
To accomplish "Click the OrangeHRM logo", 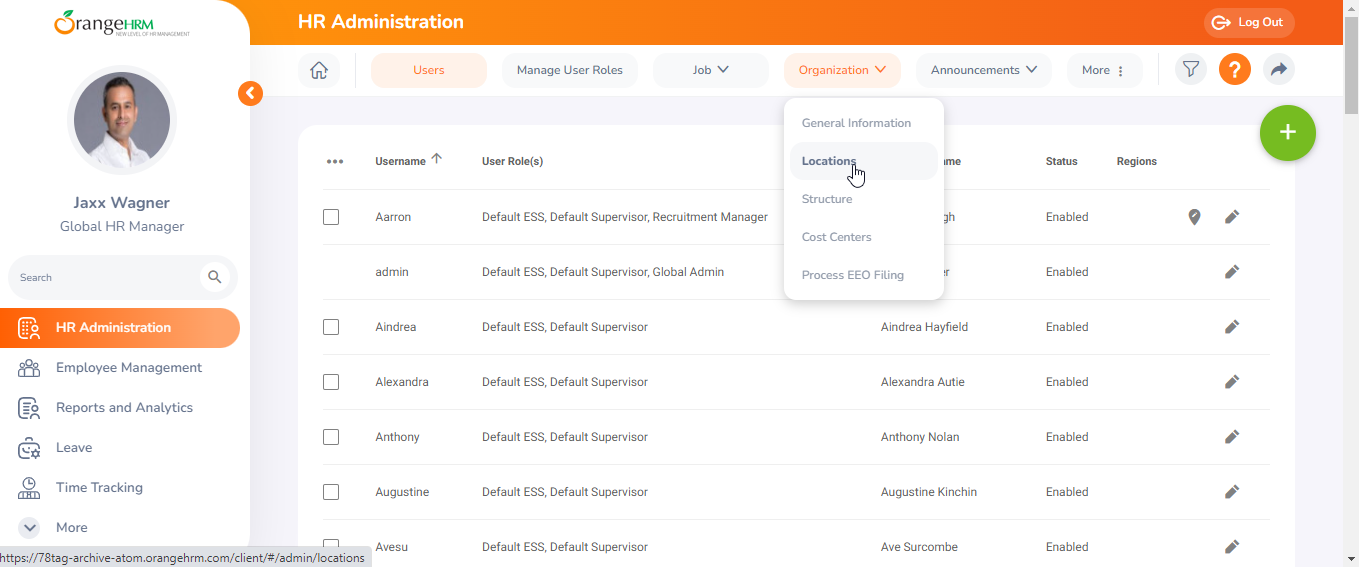I will pyautogui.click(x=122, y=22).
